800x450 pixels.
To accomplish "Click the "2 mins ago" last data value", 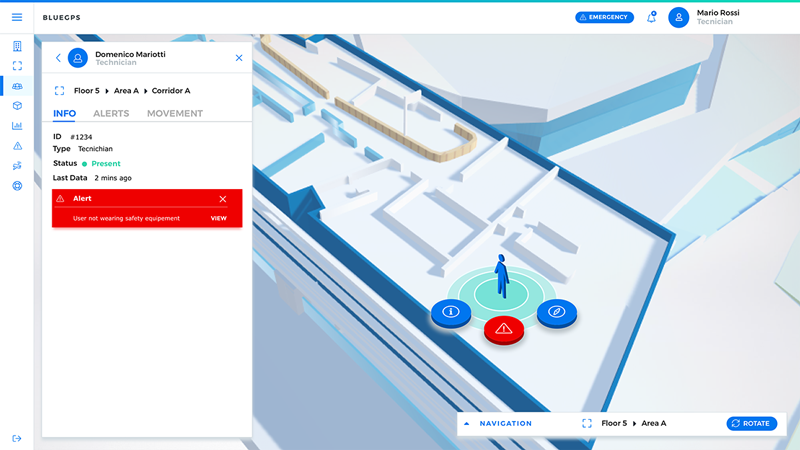I will [113, 178].
